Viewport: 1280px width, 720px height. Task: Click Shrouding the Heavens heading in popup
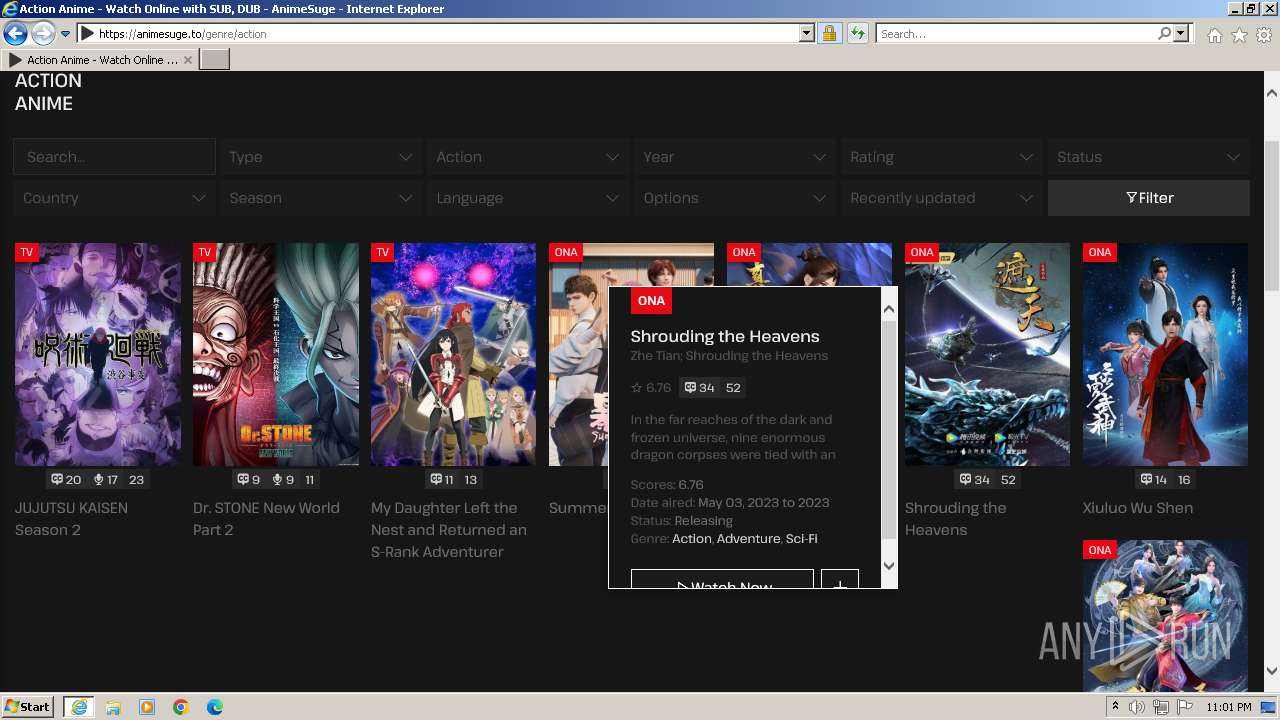(x=725, y=336)
